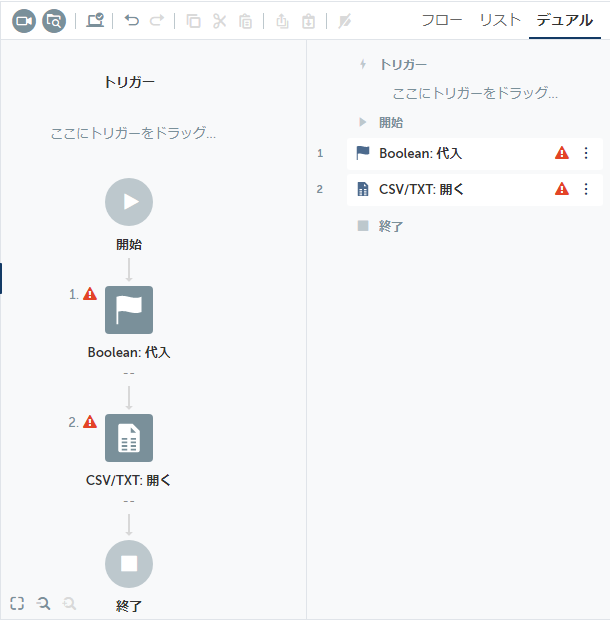Click warning icon on CSV/TXT: 開く row
The height and width of the screenshot is (620, 610).
coord(562,189)
